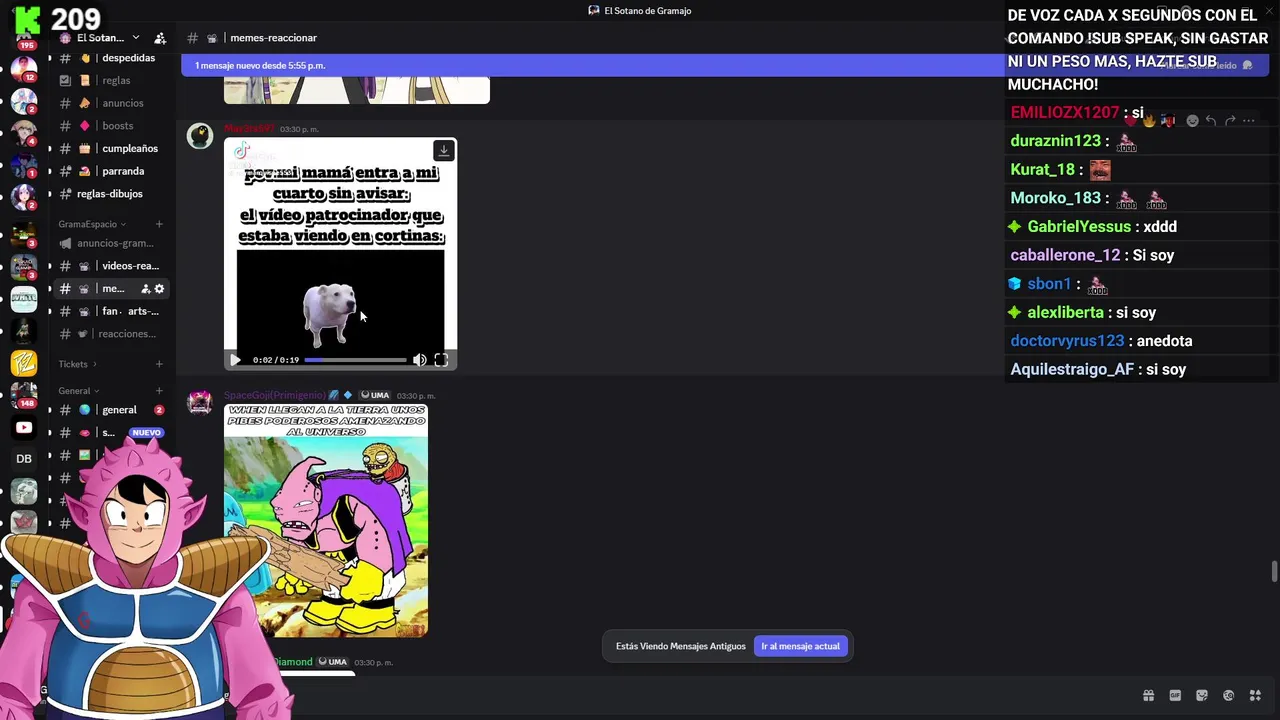Open the fan arts channel
1280x720 pixels.
pyautogui.click(x=110, y=311)
